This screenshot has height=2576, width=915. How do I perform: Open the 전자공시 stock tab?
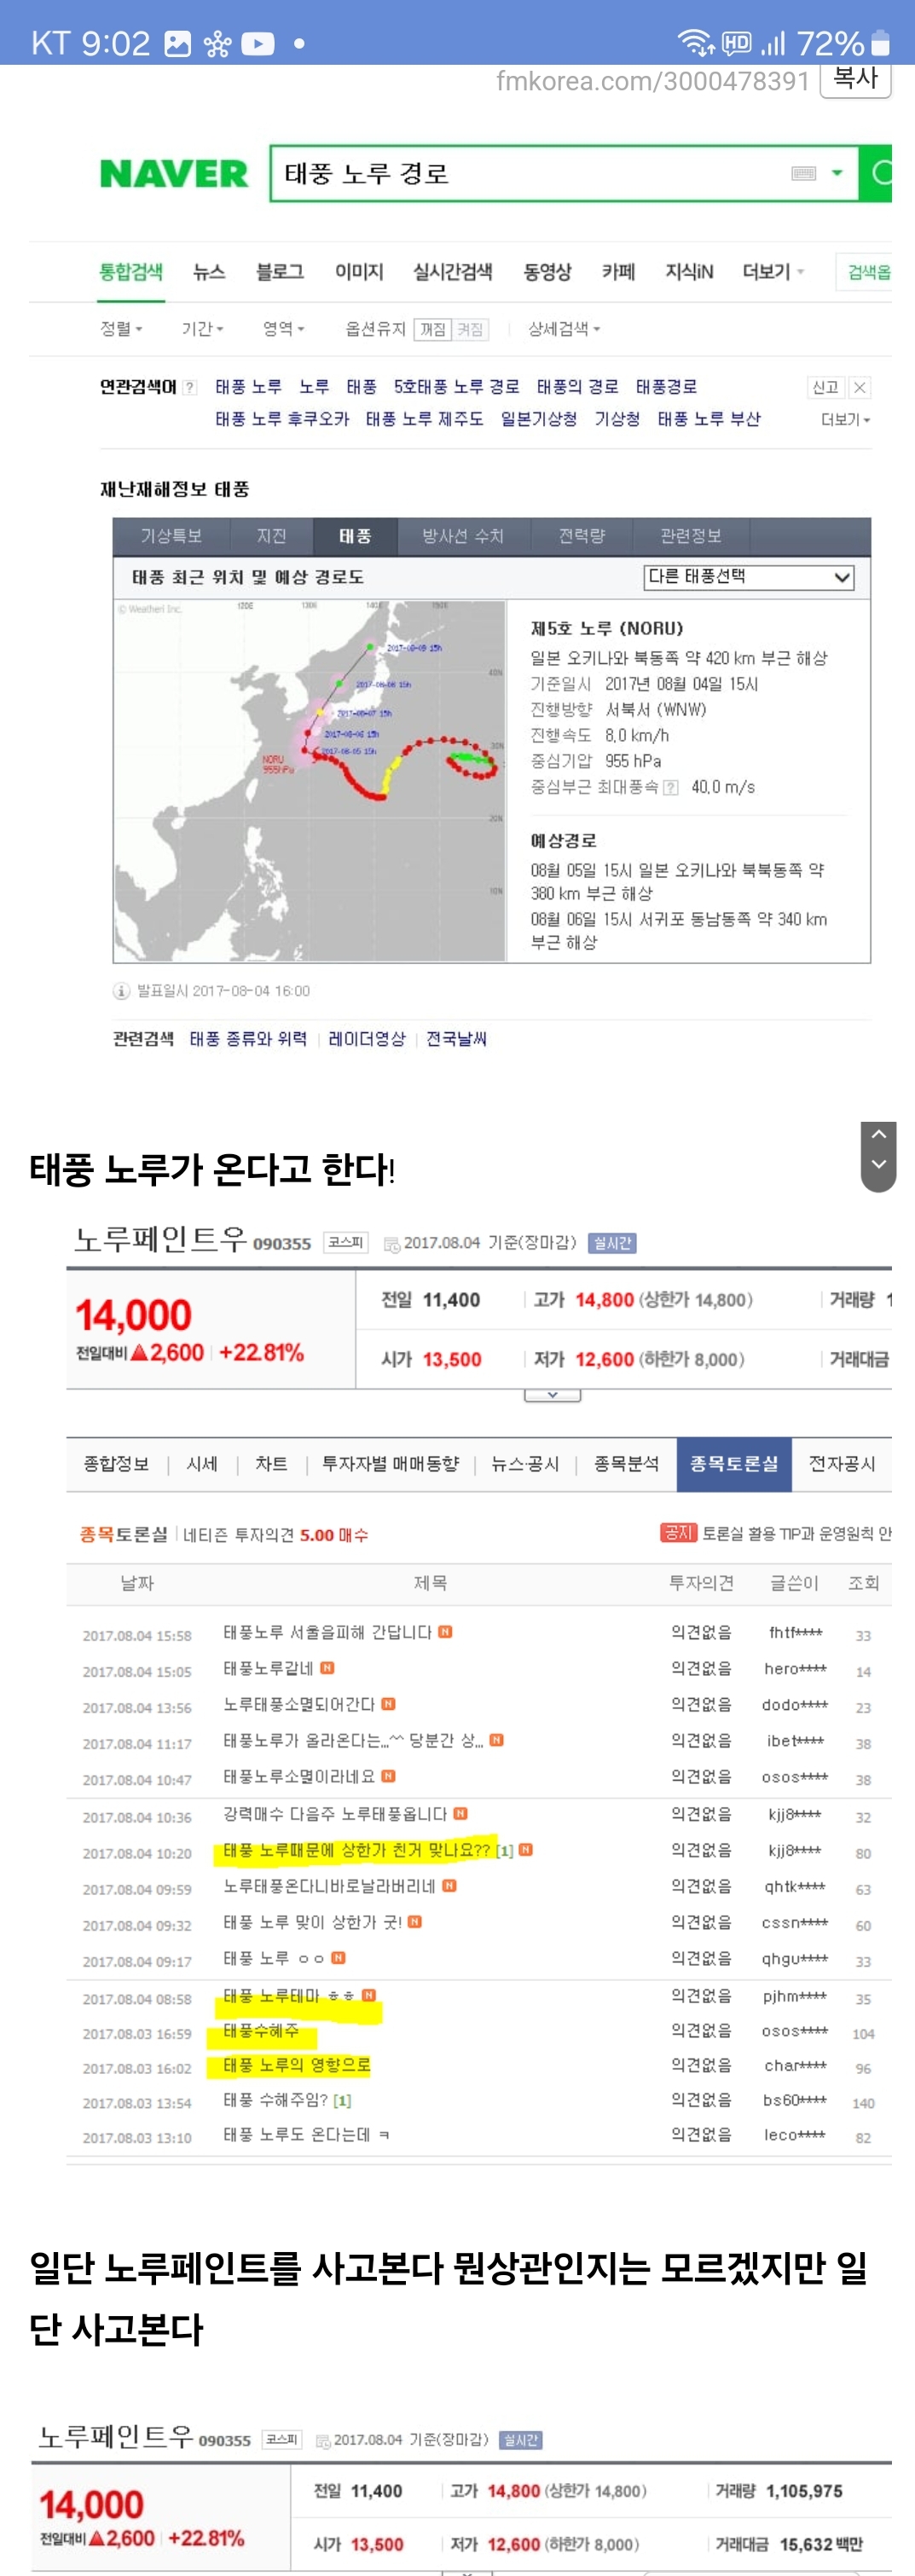pyautogui.click(x=842, y=1465)
